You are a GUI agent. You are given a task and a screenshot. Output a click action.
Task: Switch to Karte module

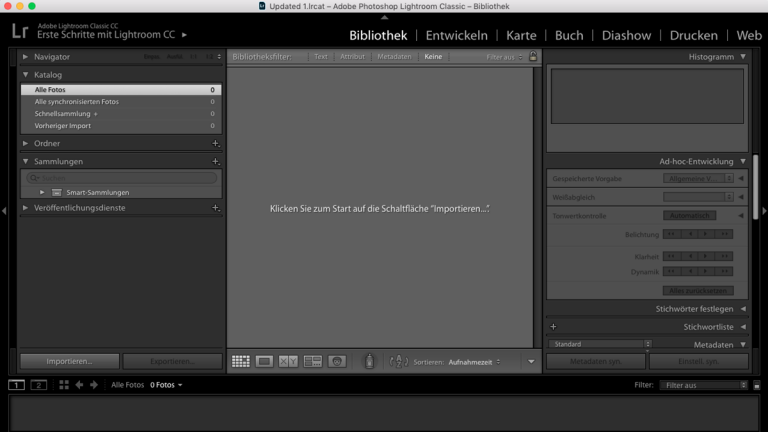[521, 35]
